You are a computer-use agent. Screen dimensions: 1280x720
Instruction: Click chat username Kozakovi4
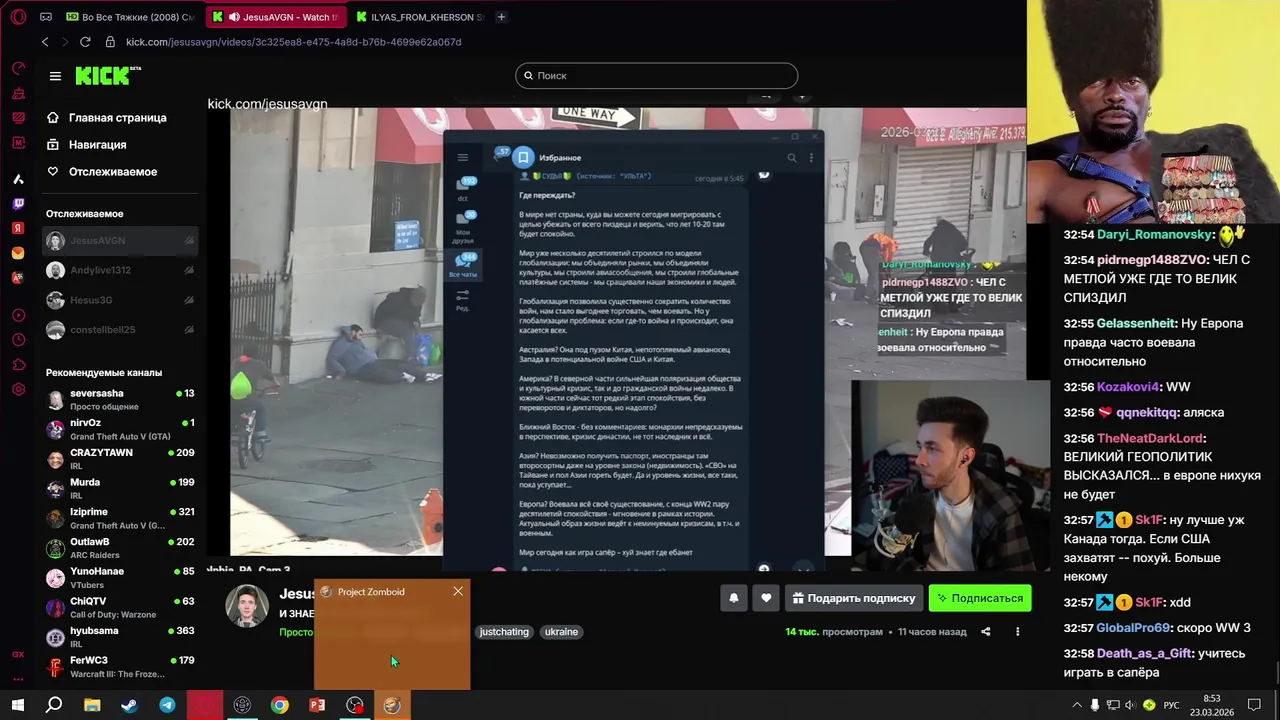tap(1128, 387)
